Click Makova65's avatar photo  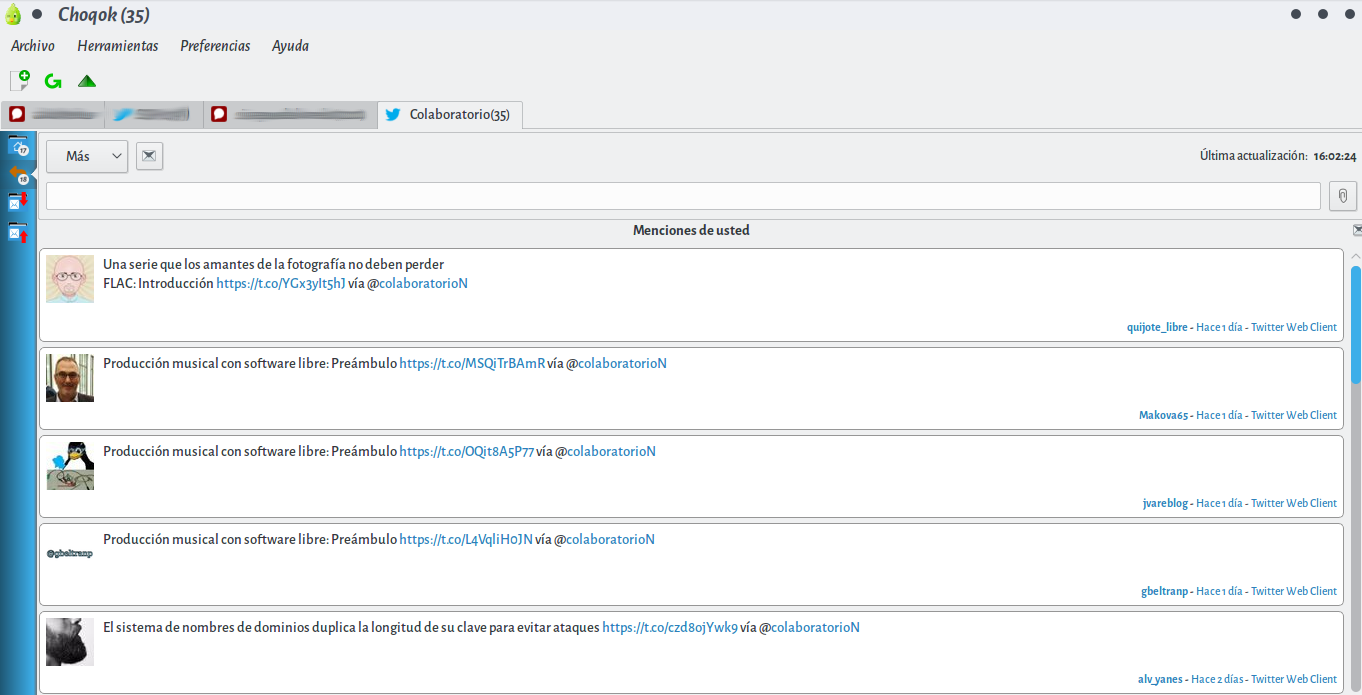[70, 378]
